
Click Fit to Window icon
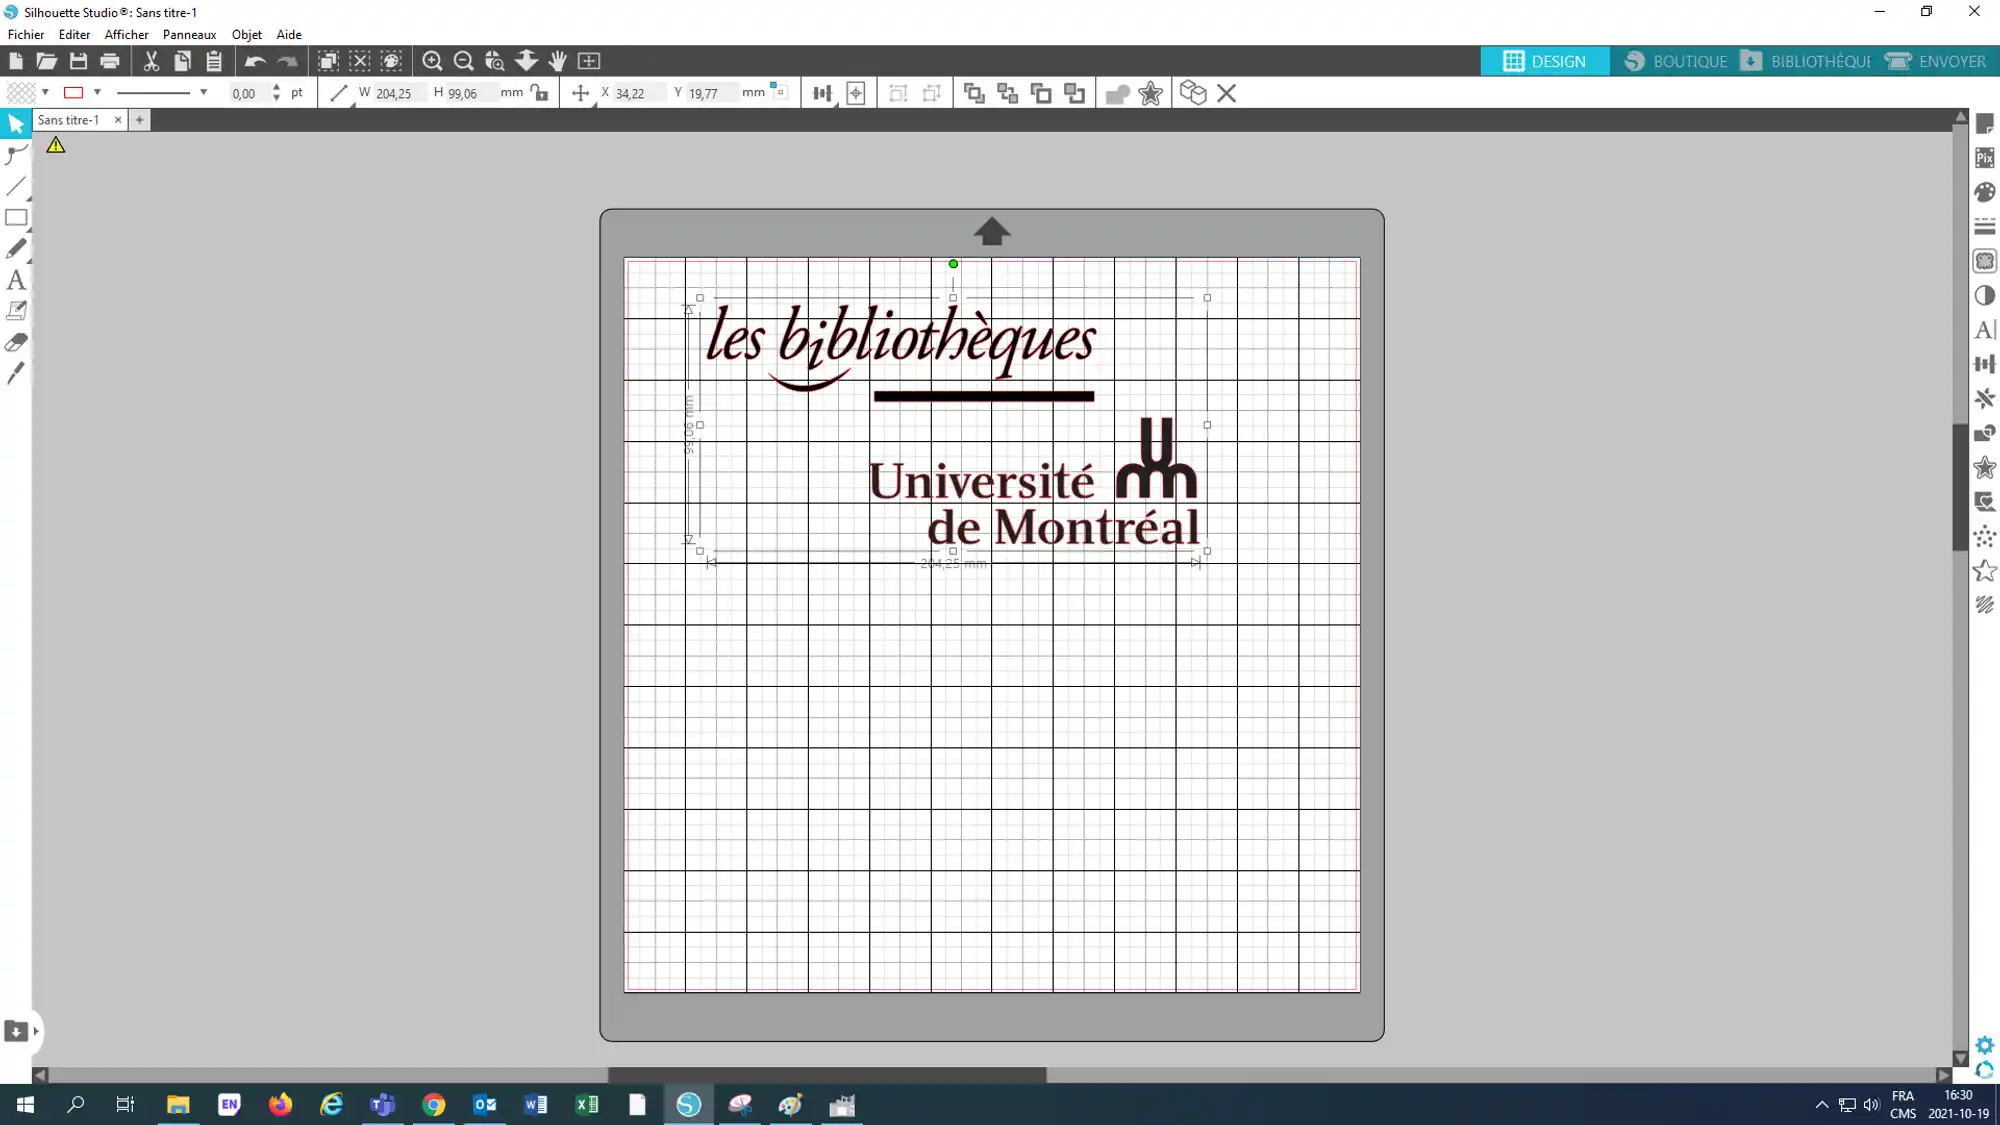(x=589, y=61)
